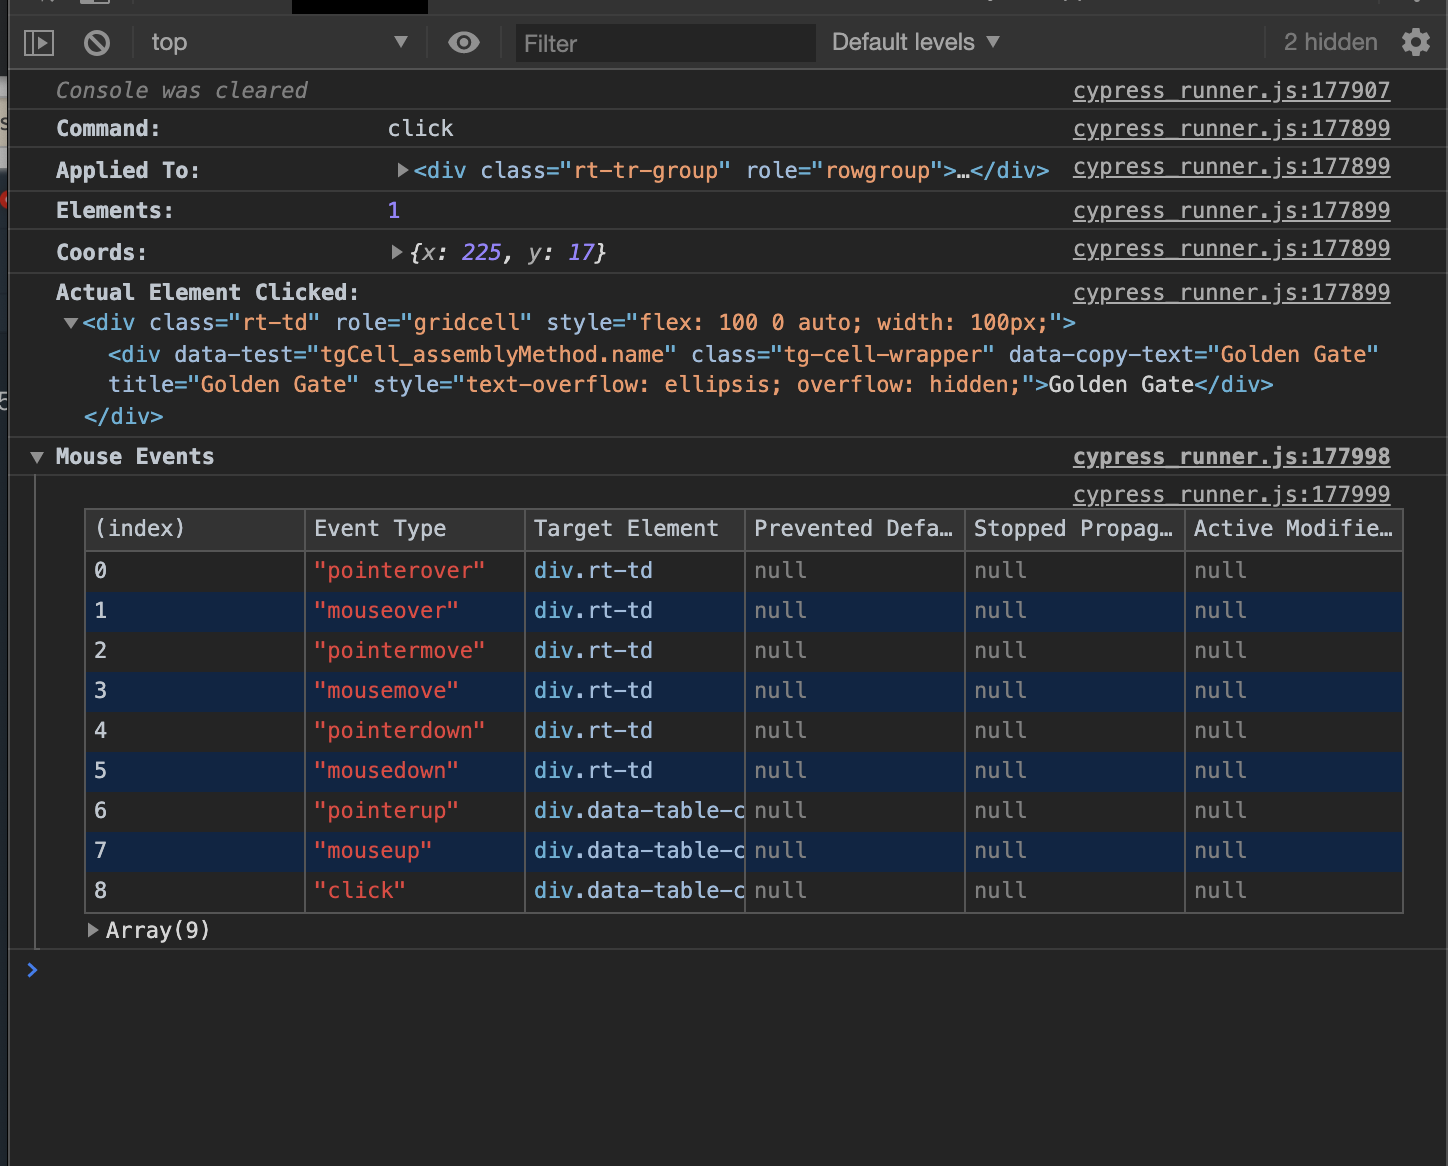Open source link on the Applied To row
1448x1166 pixels.
(1231, 166)
